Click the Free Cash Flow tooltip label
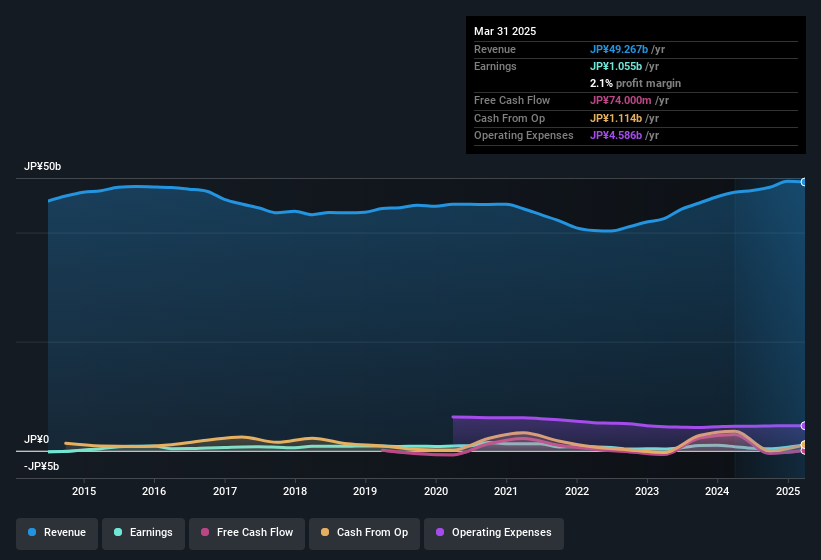Viewport: 821px width, 560px height. [512, 100]
